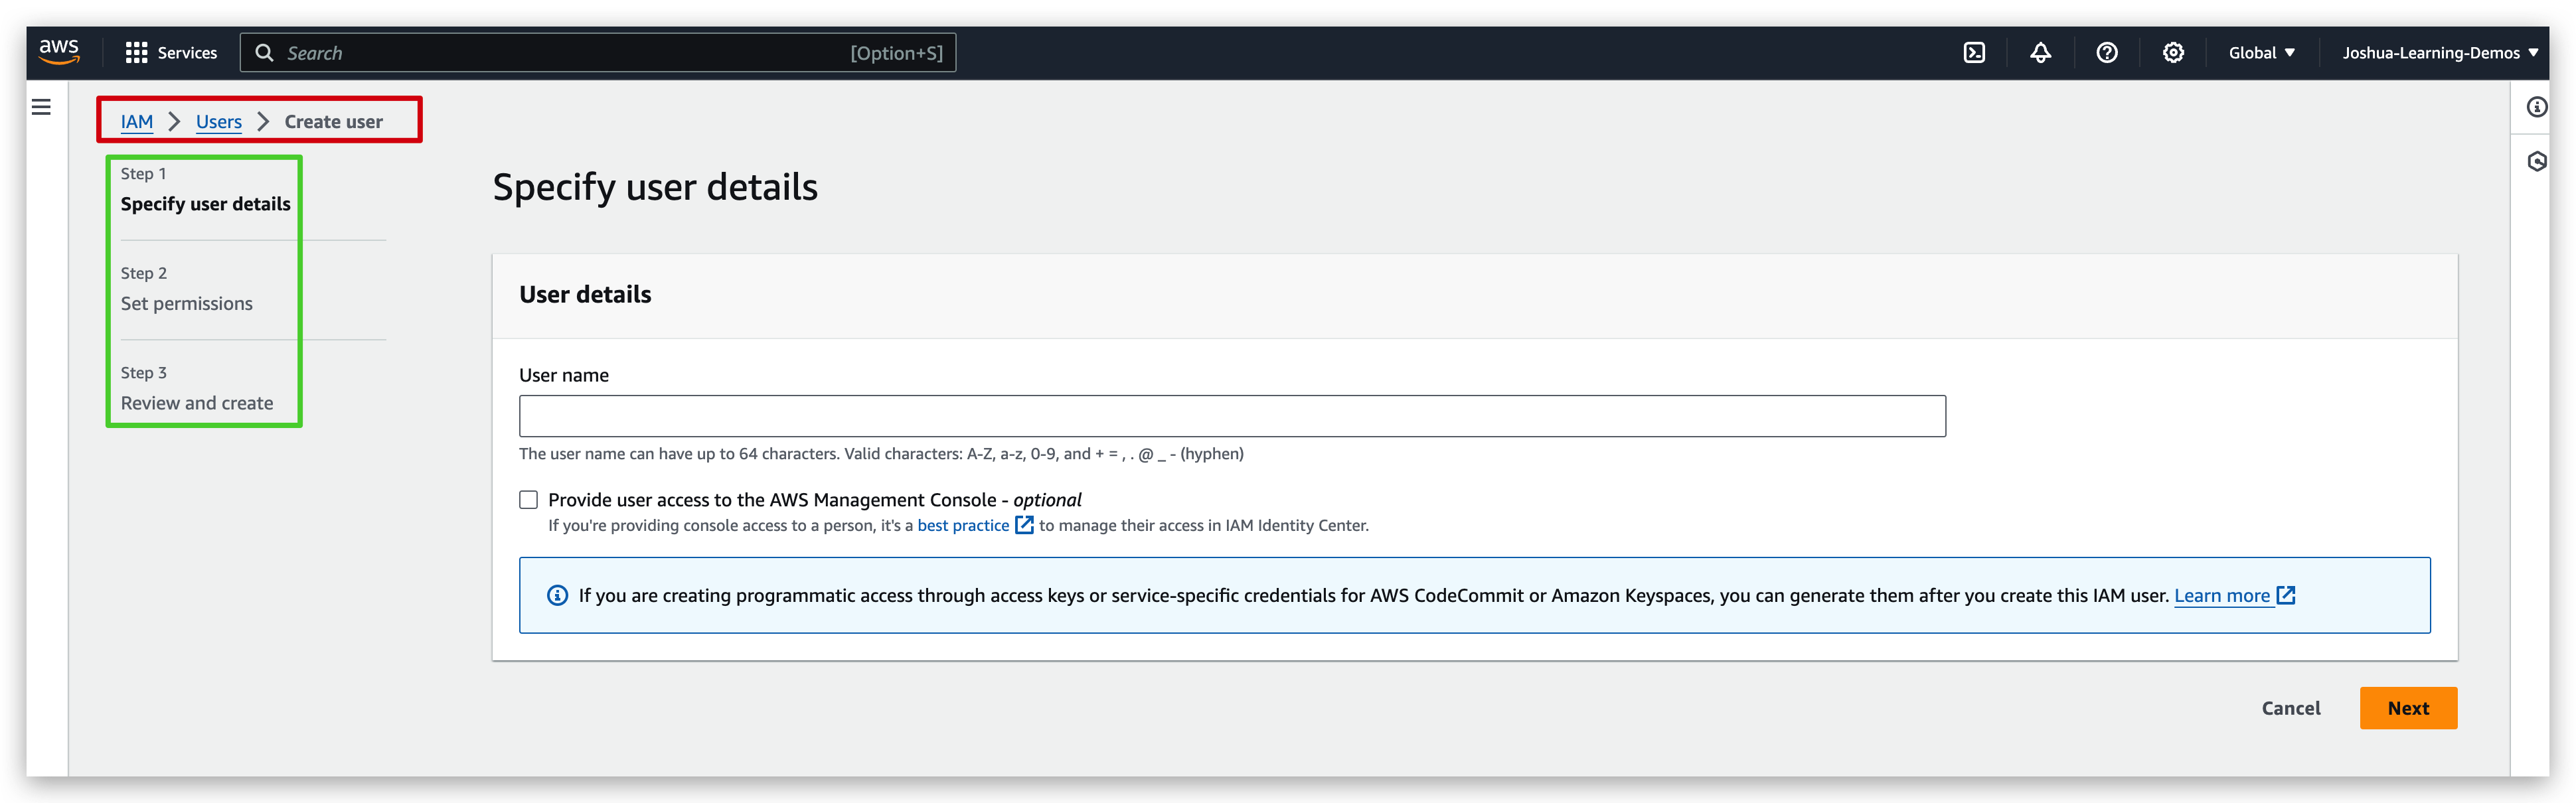This screenshot has height=803, width=2576.
Task: Follow the best practice link
Action: (x=963, y=525)
